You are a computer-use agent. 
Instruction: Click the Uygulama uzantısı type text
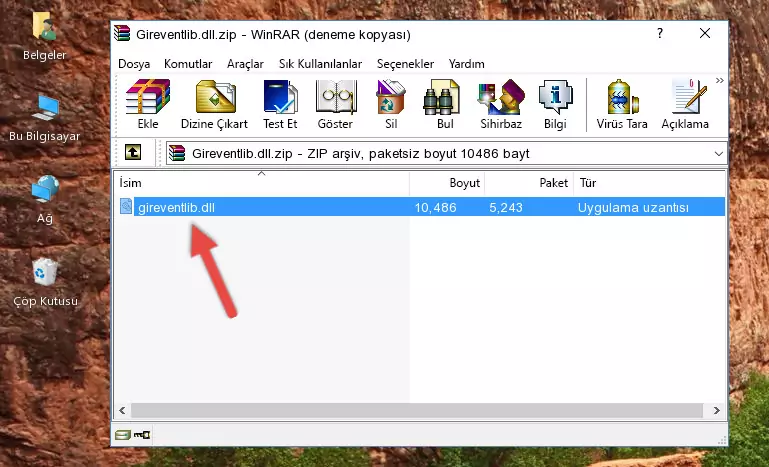pyautogui.click(x=633, y=208)
